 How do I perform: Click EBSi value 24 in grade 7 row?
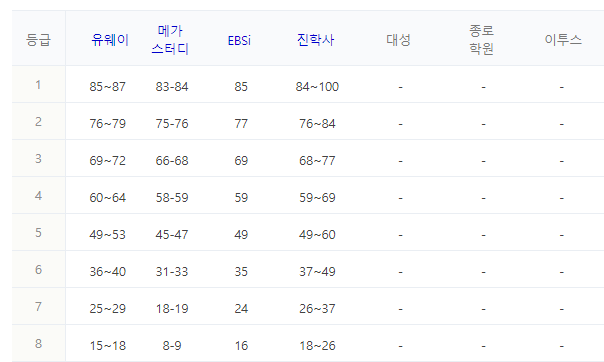click(241, 308)
